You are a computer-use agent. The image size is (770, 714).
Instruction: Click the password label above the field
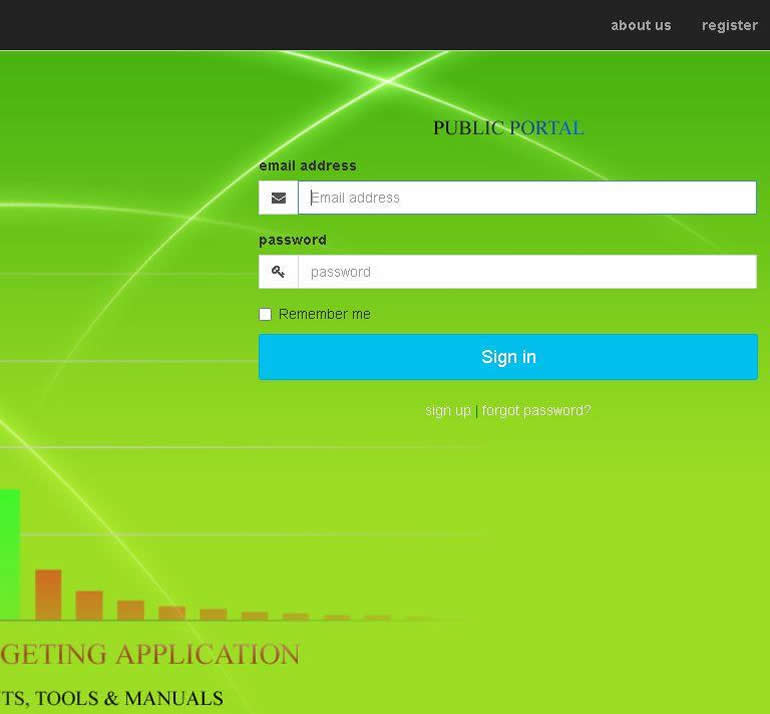coord(293,240)
